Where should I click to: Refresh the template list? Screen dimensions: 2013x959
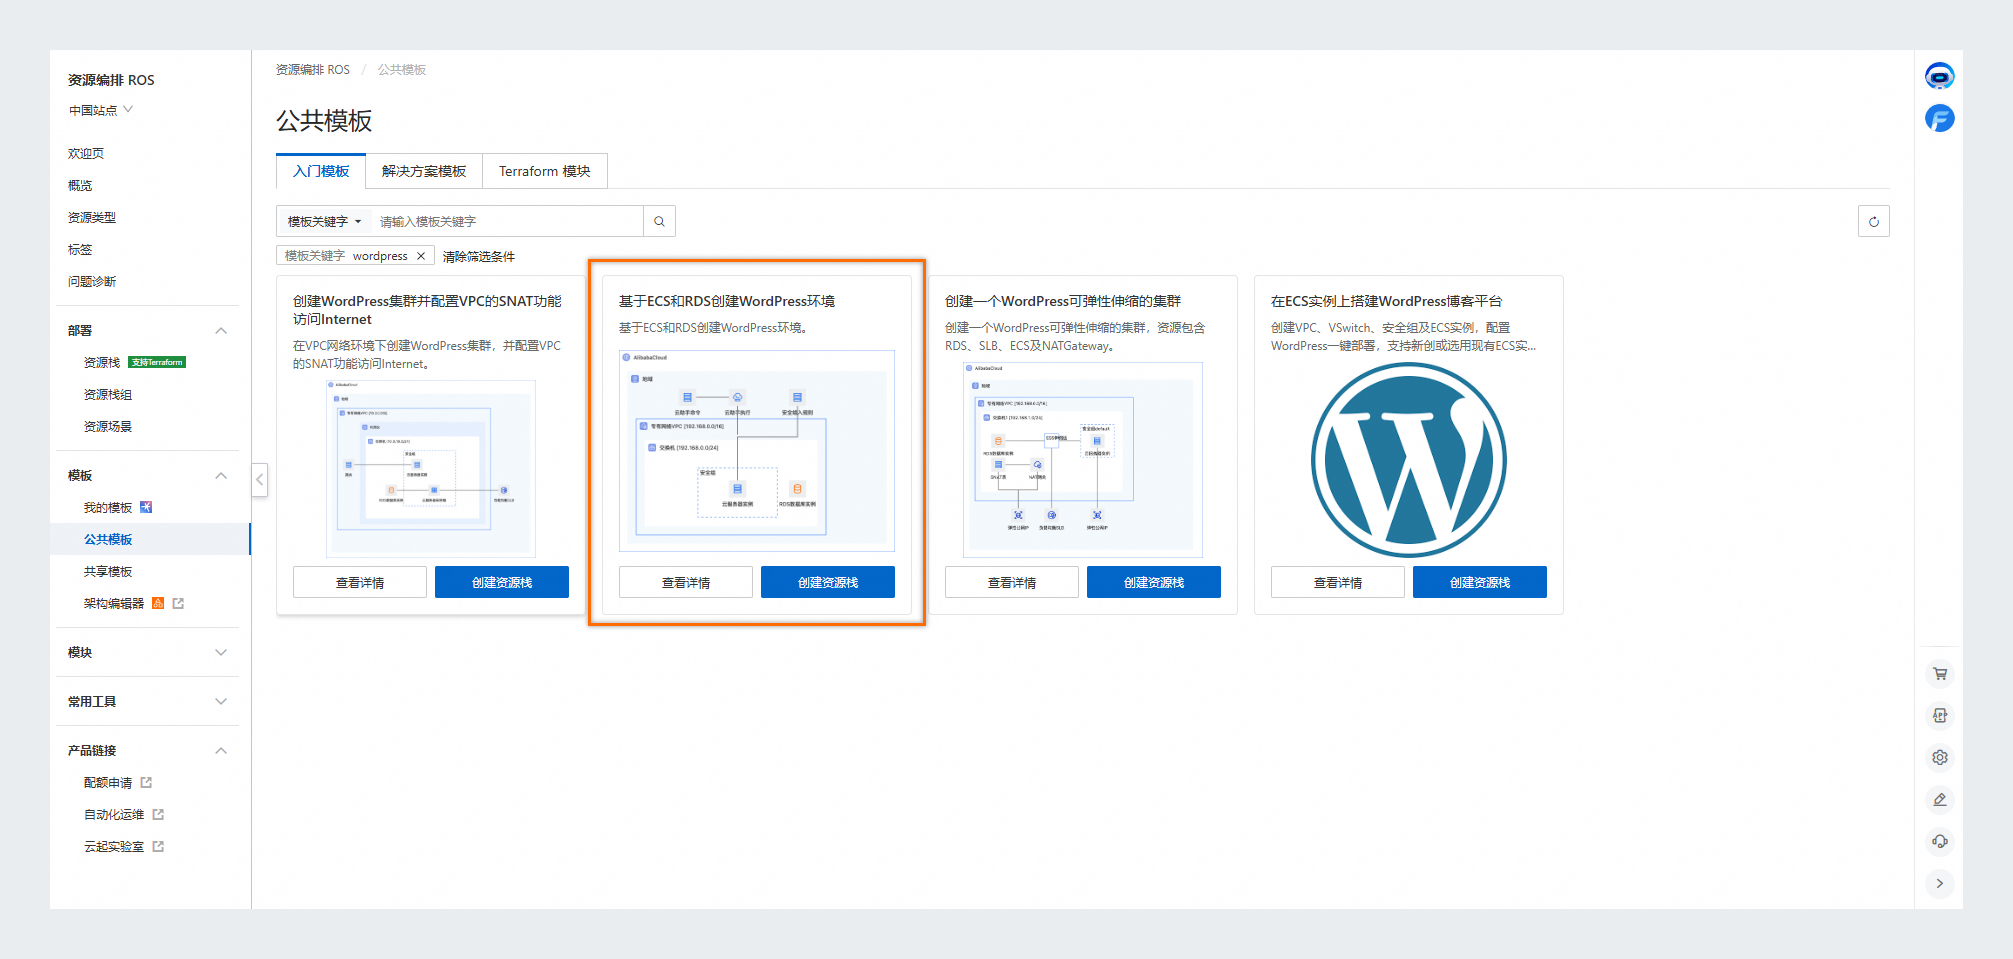[1873, 221]
